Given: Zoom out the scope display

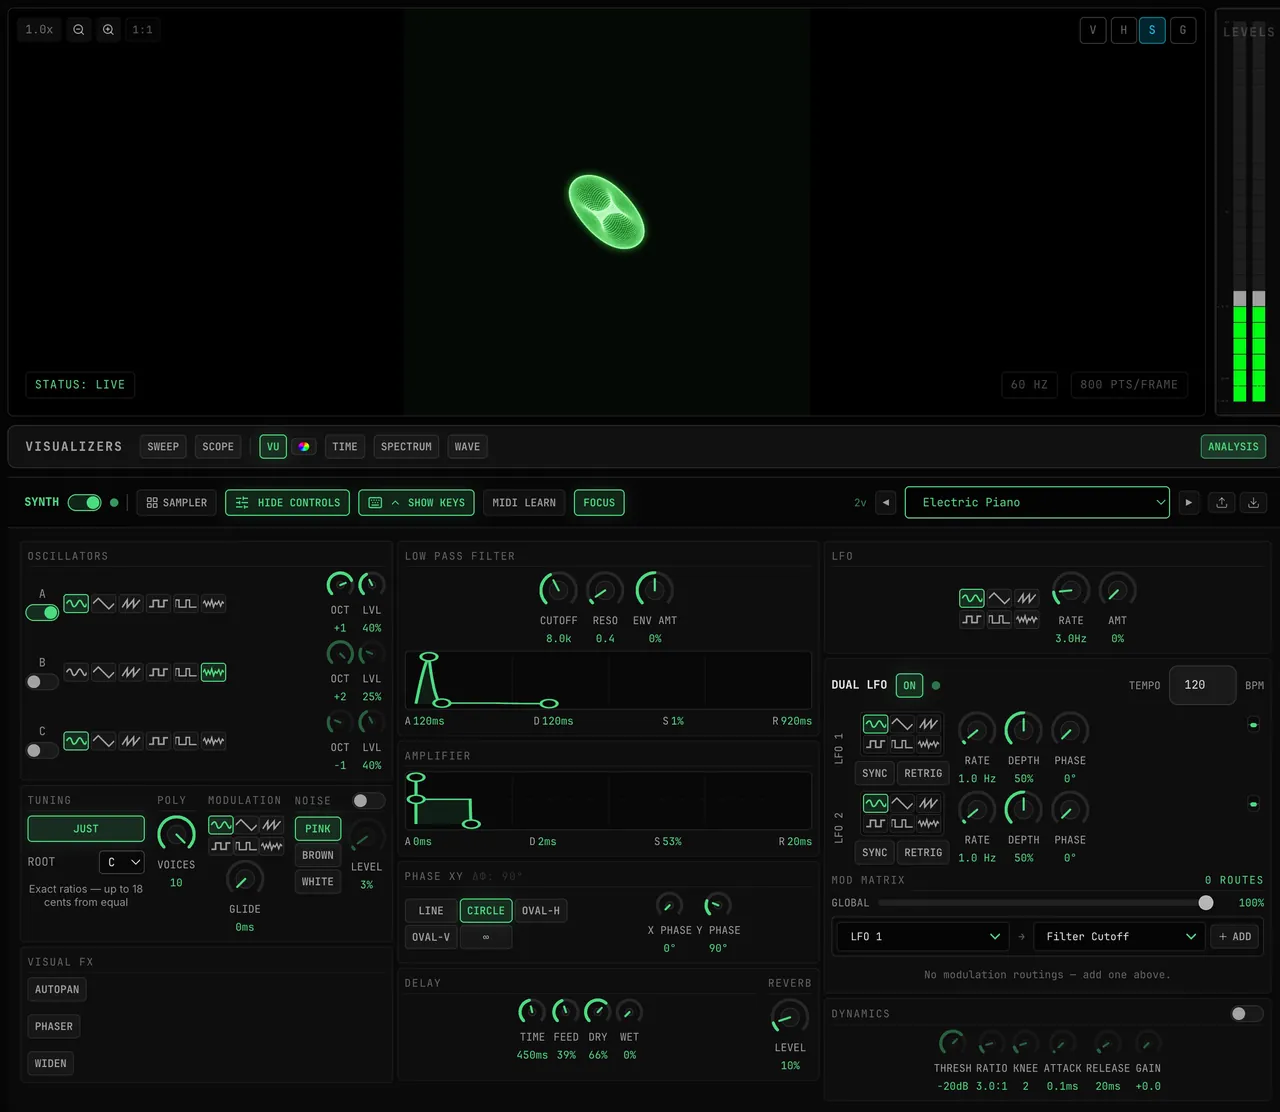Looking at the screenshot, I should [x=78, y=30].
